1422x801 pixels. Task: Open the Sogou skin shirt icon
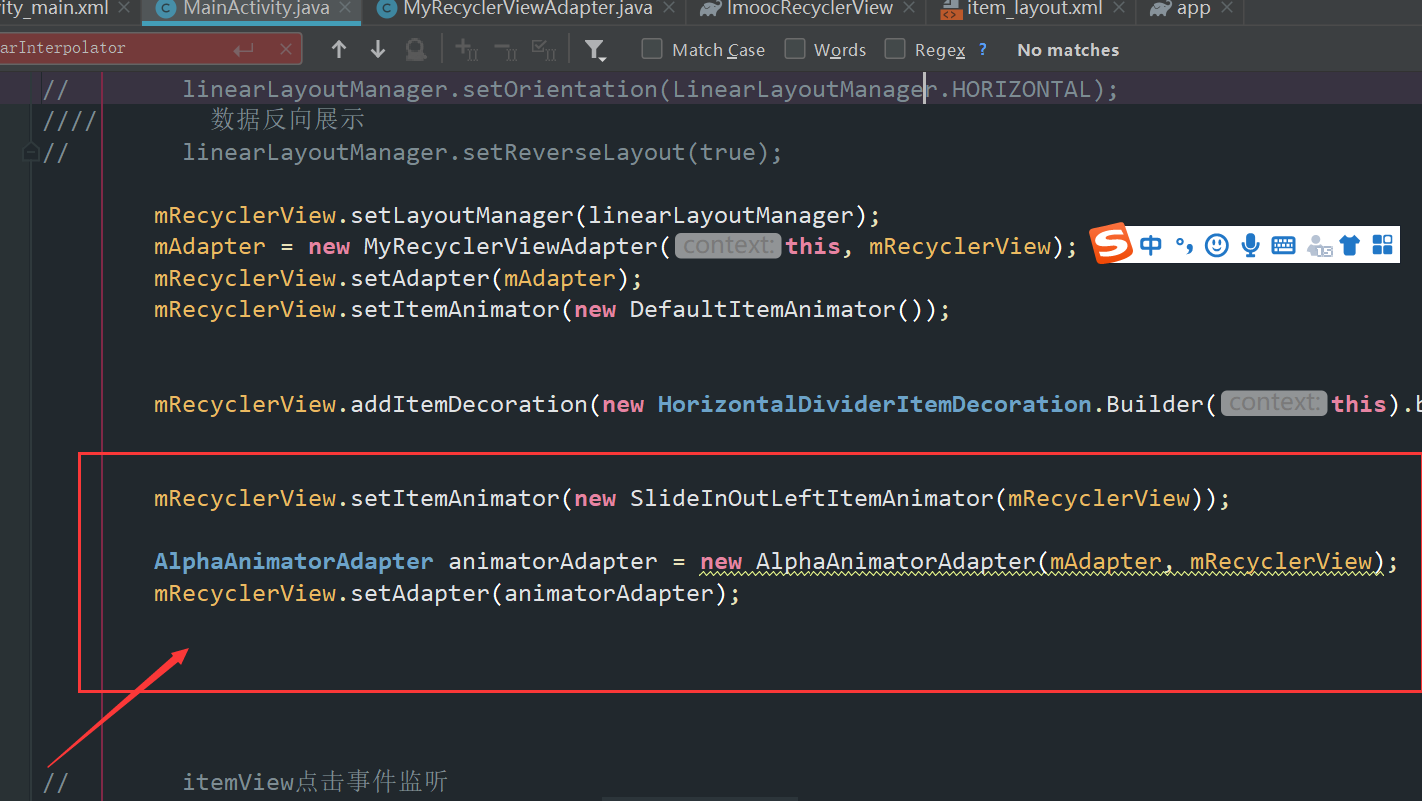[x=1350, y=245]
